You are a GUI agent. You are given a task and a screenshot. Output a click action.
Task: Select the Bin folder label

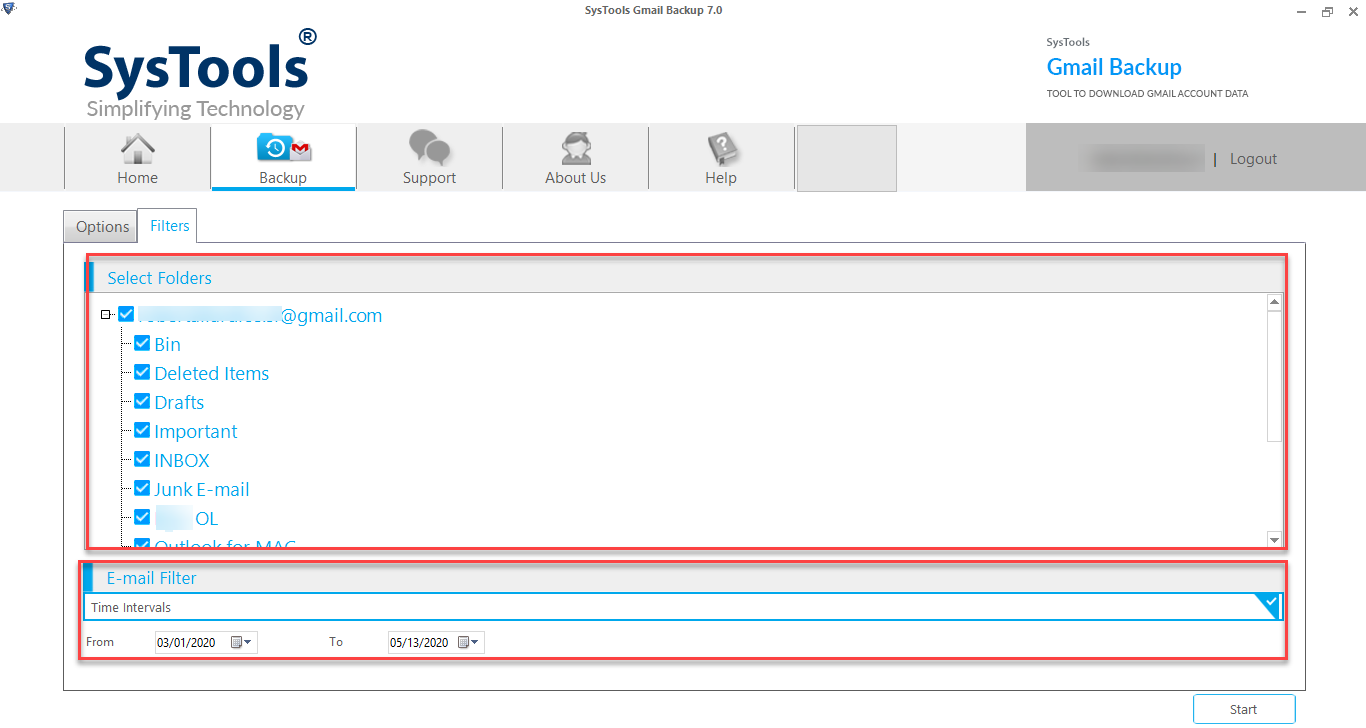167,344
